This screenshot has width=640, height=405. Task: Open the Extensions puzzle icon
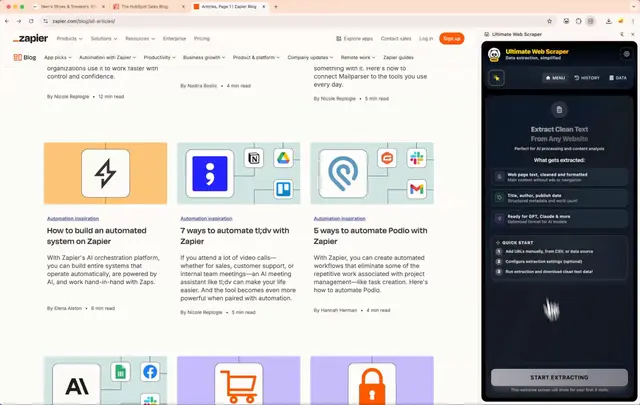click(x=578, y=21)
